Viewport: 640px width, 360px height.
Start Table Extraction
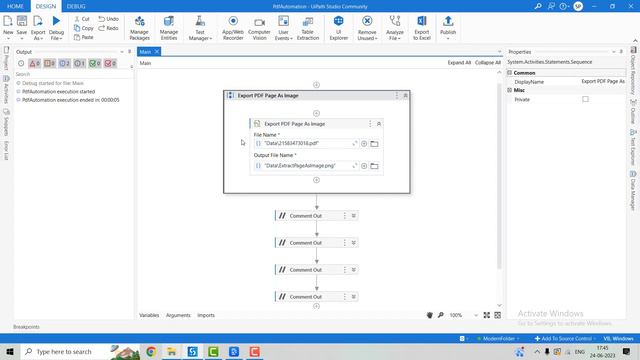308,28
